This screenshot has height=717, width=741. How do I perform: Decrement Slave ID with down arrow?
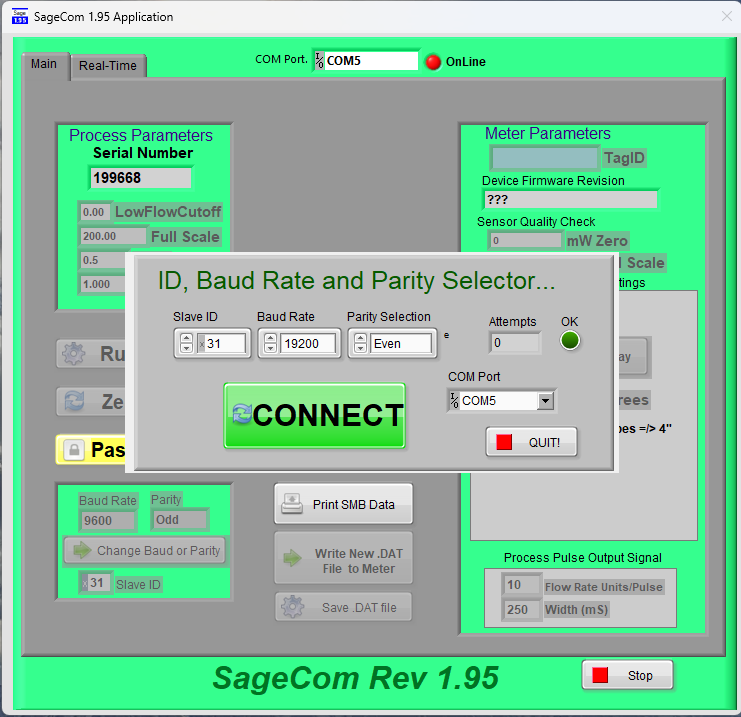(187, 348)
